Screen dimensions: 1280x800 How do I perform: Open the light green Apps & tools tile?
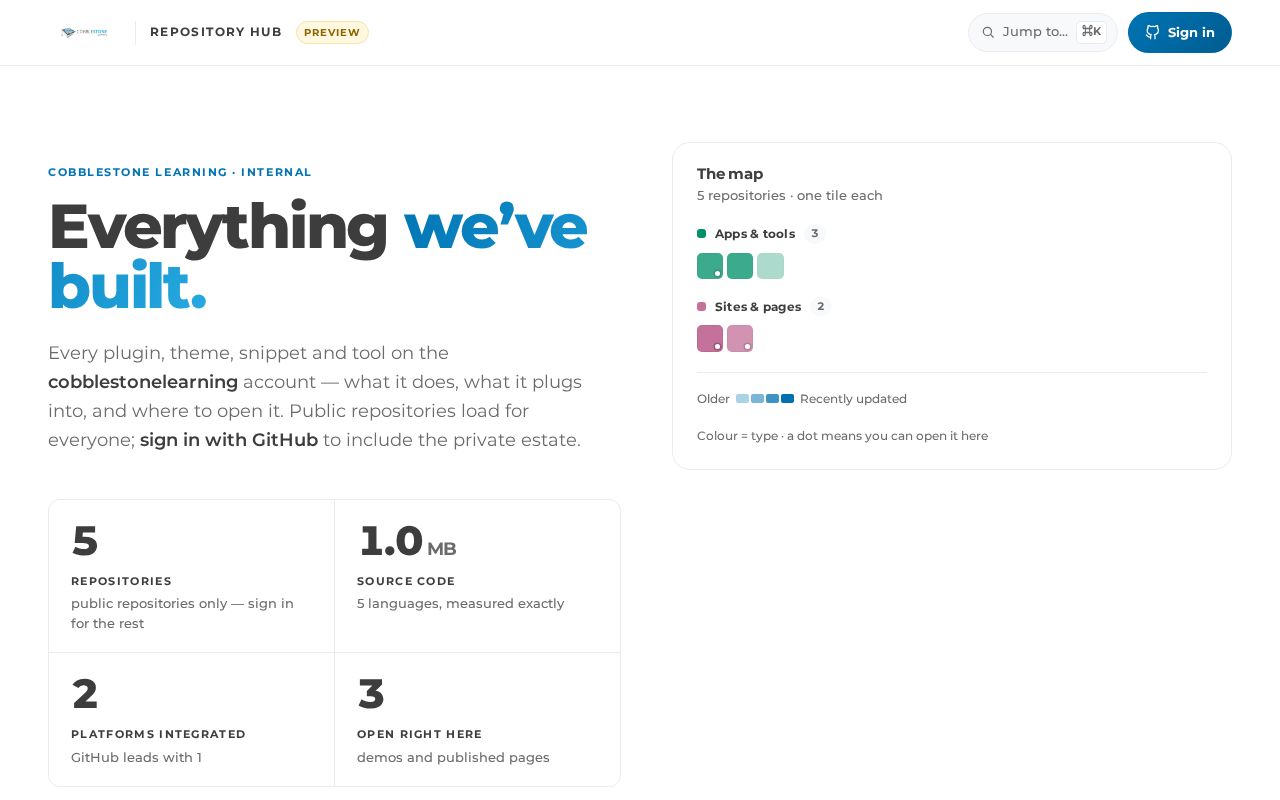(x=770, y=266)
